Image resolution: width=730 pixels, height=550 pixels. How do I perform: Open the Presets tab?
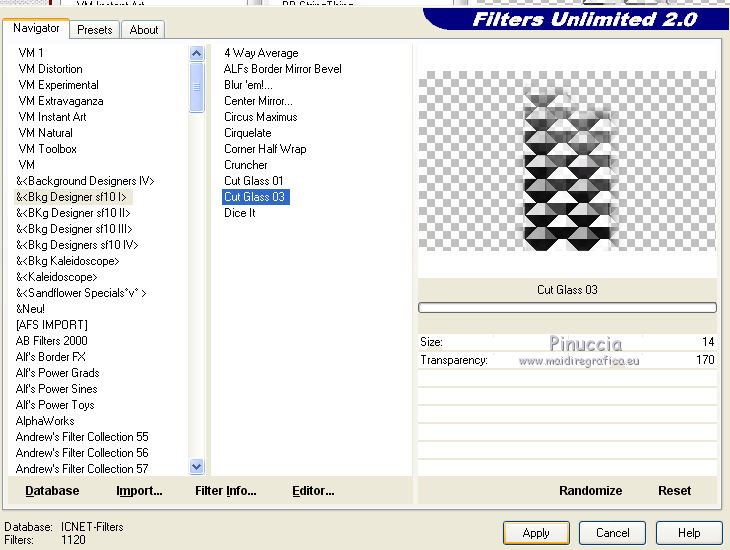tap(95, 30)
